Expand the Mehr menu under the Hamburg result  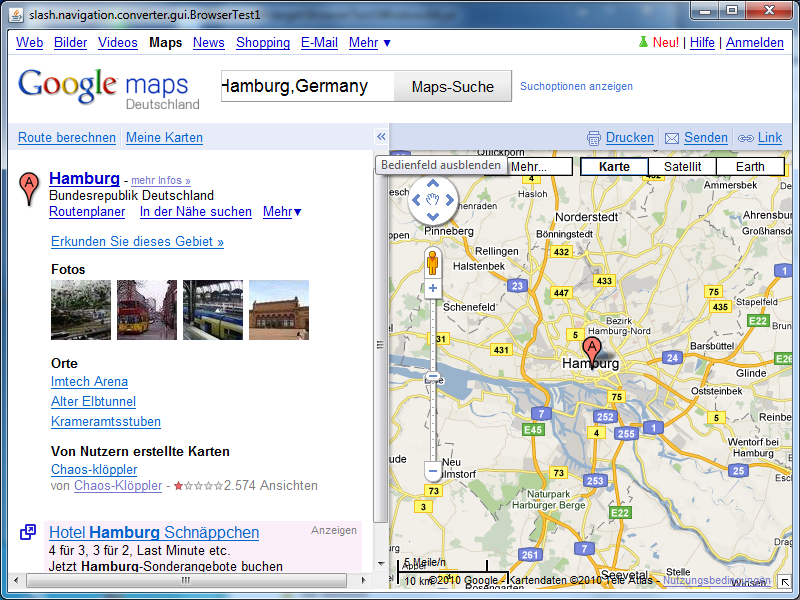[282, 212]
